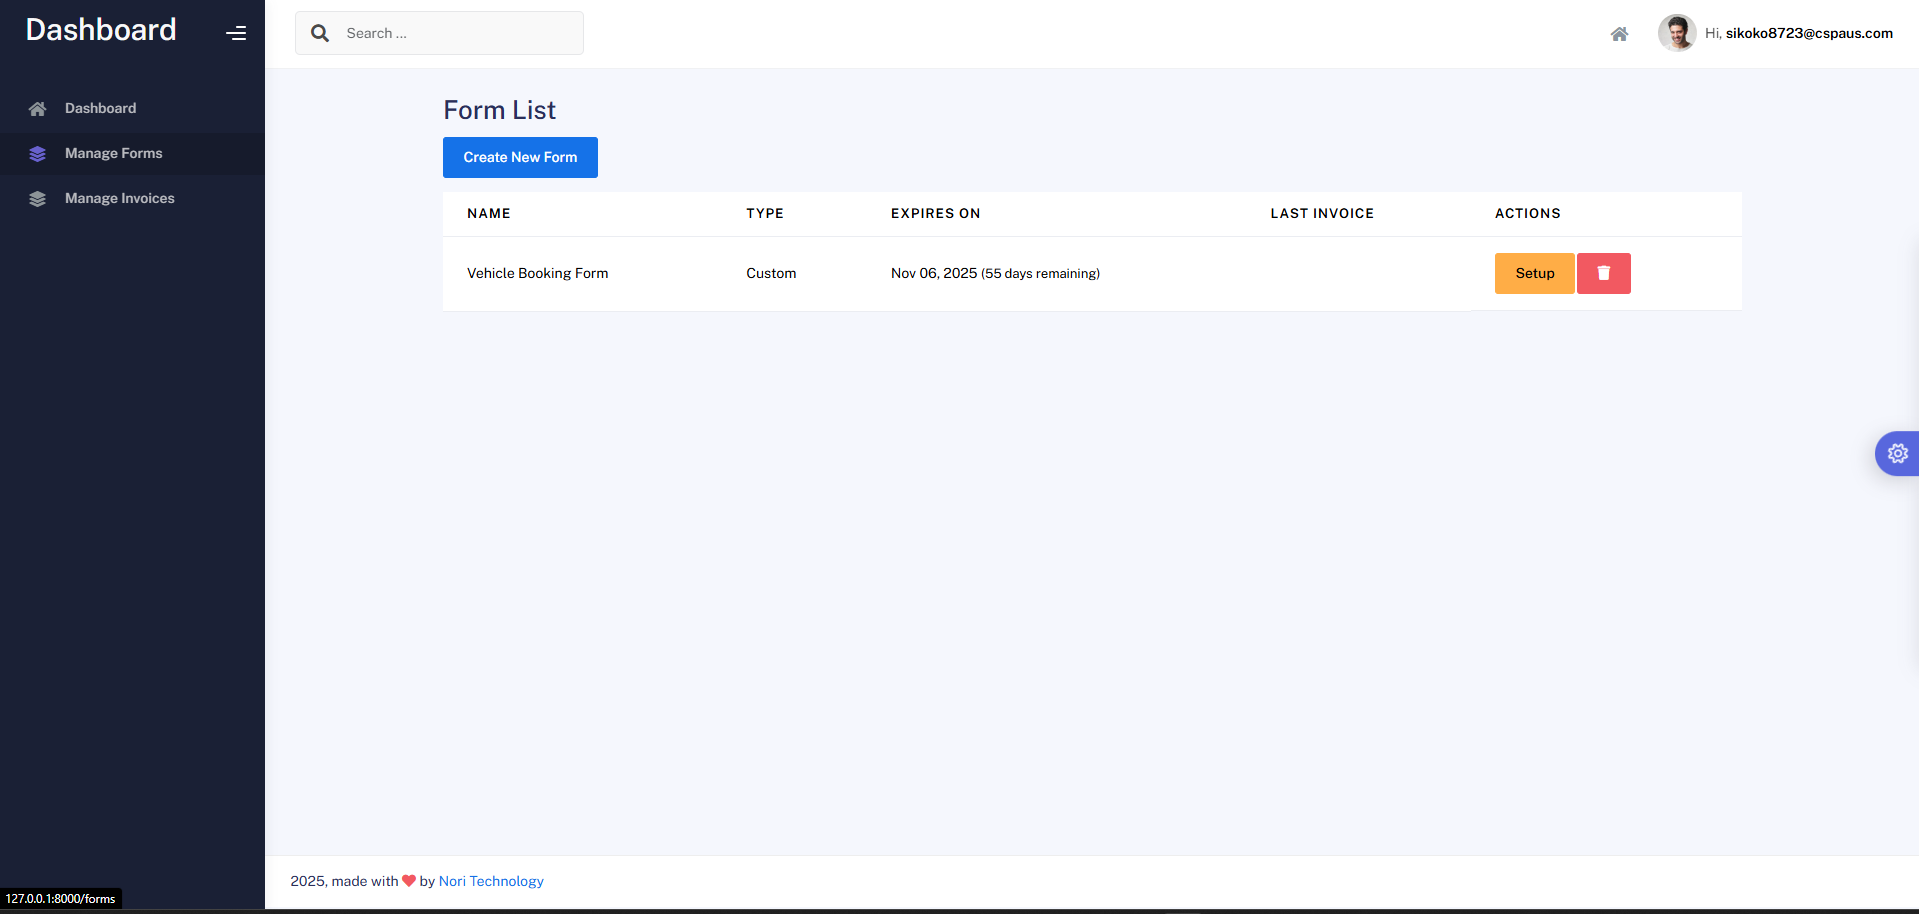This screenshot has width=1919, height=914.
Task: Click the magnifier search icon
Action: pos(320,33)
